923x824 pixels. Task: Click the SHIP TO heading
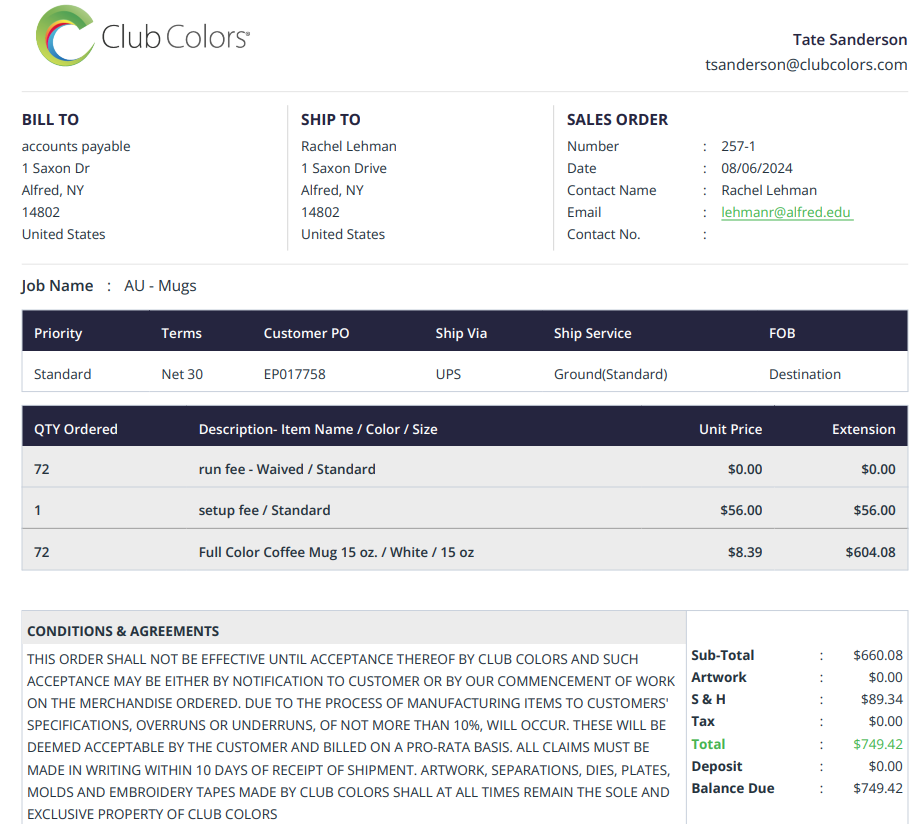[330, 119]
